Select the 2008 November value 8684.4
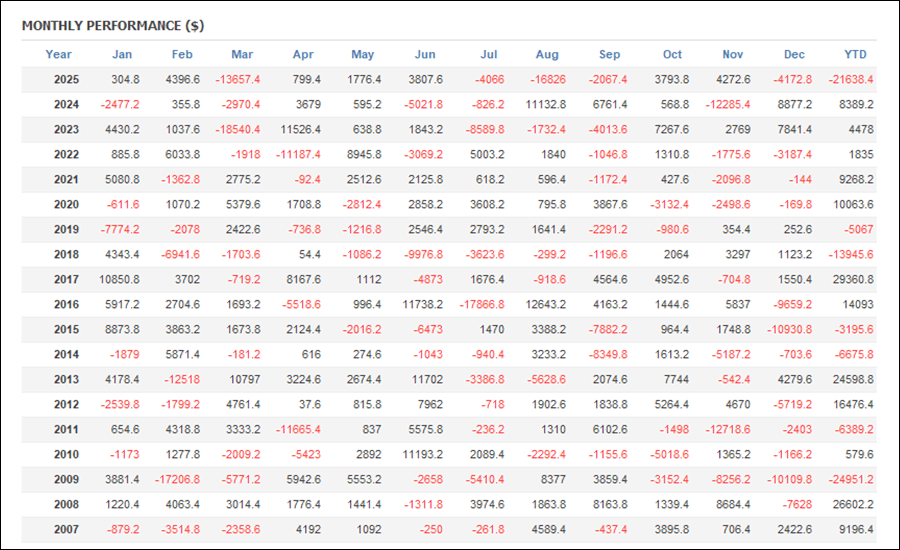900x550 pixels. (732, 504)
